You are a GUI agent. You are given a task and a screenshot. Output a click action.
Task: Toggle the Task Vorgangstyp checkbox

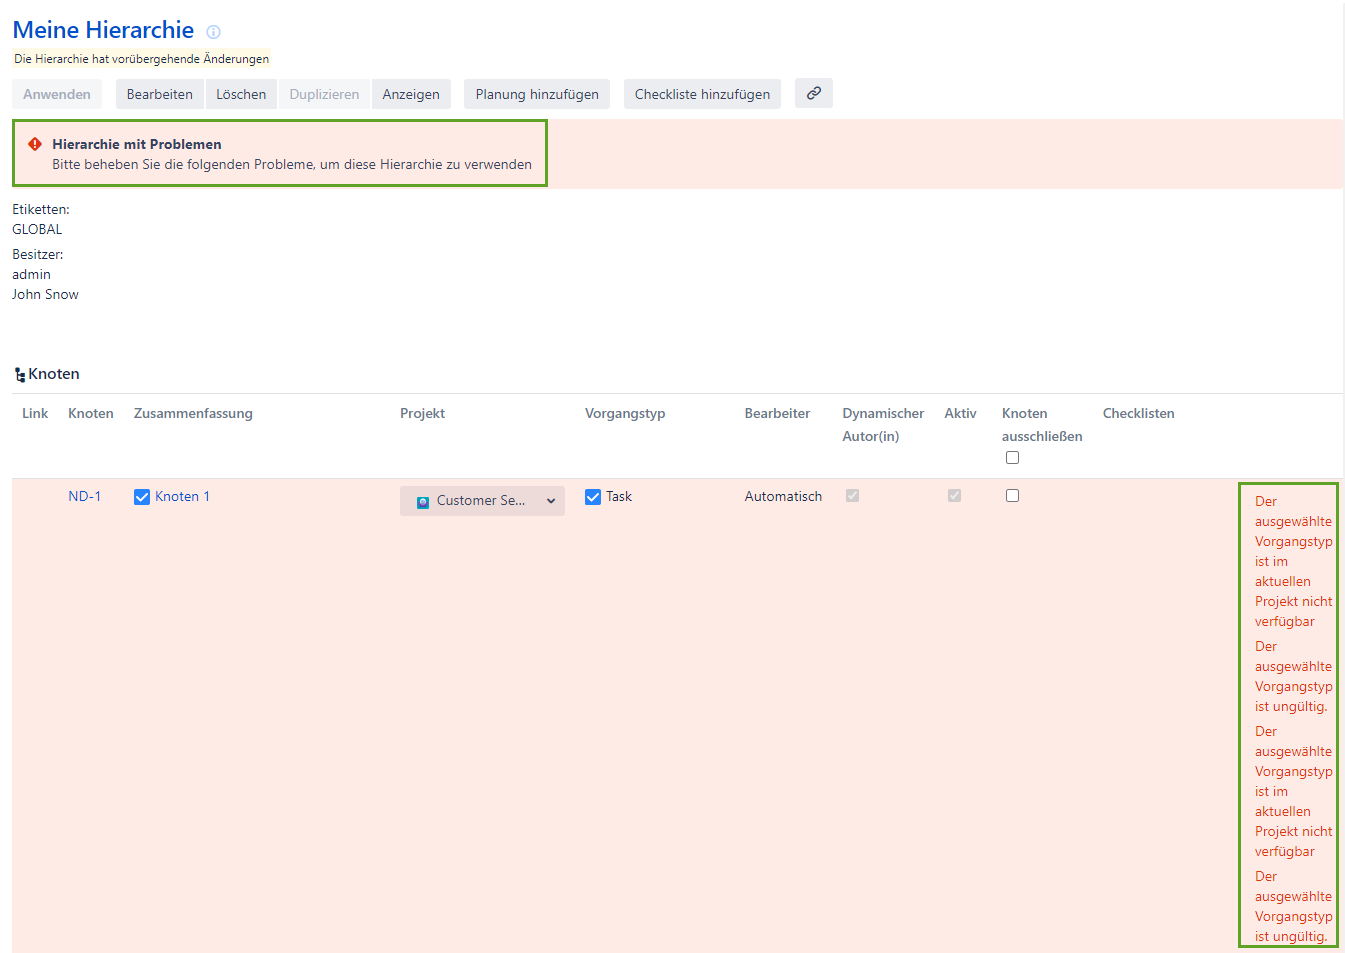[593, 497]
